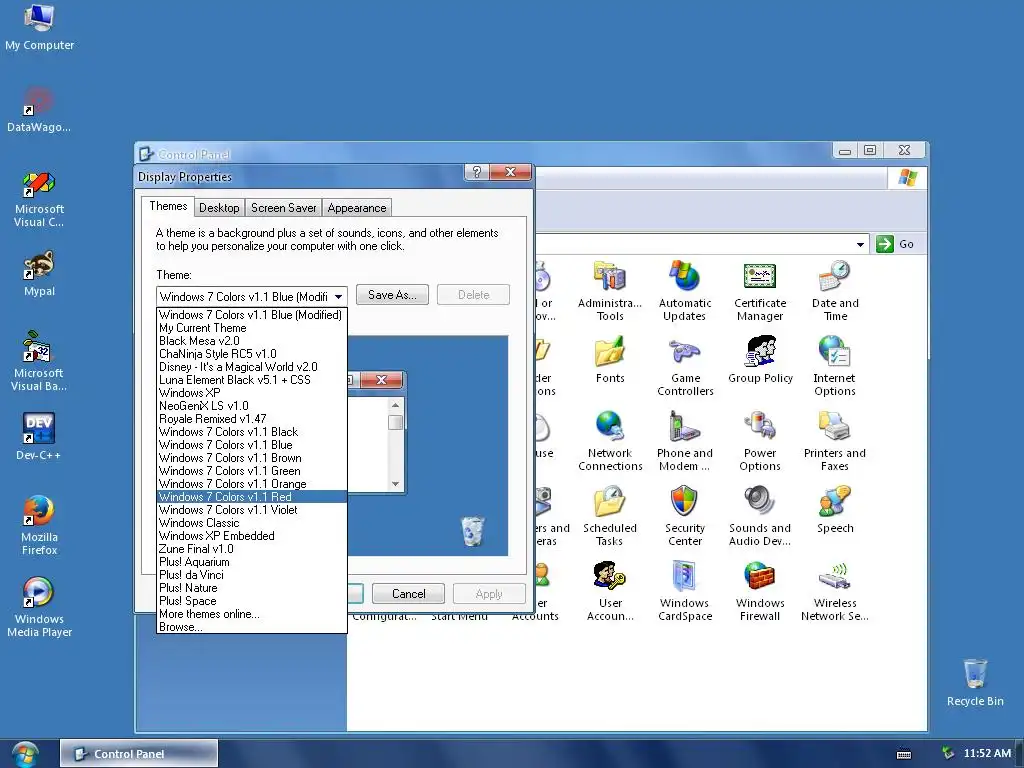The width and height of the screenshot is (1024, 768).
Task: Click the Cancel button in Display Properties
Action: (x=408, y=594)
